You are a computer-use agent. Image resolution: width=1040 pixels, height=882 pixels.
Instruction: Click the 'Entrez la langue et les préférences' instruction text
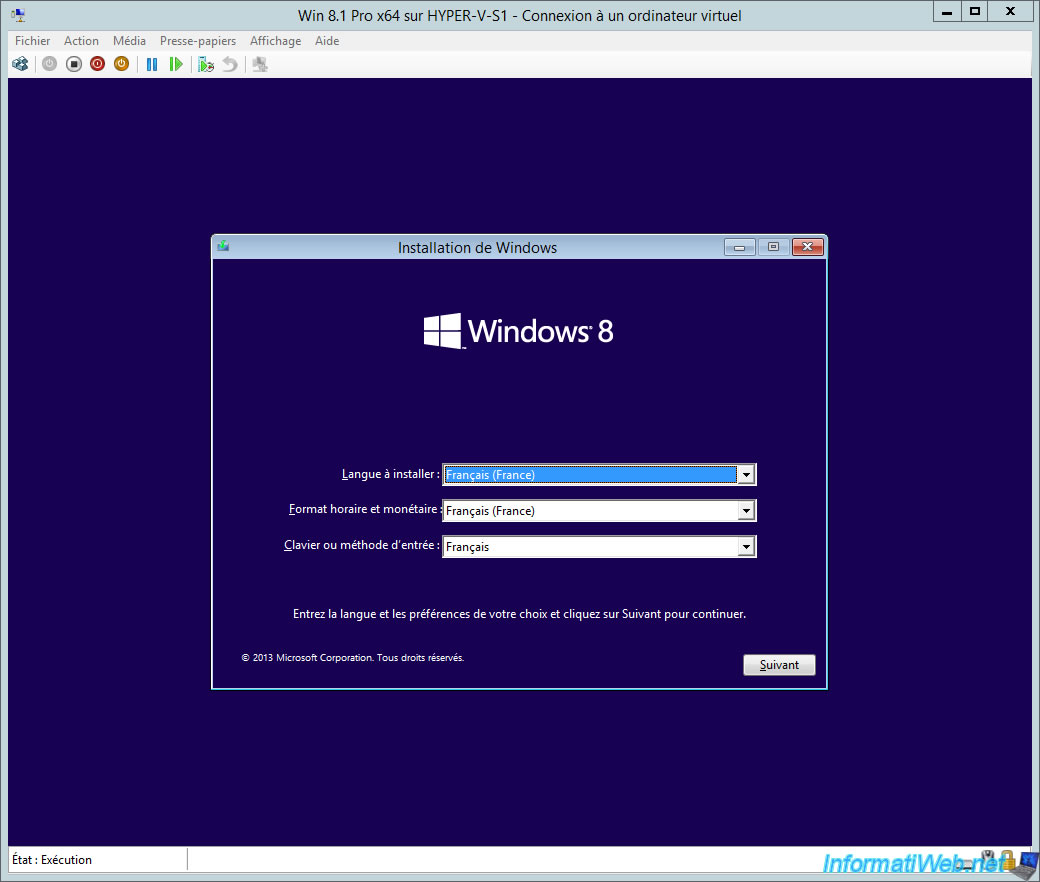[519, 614]
